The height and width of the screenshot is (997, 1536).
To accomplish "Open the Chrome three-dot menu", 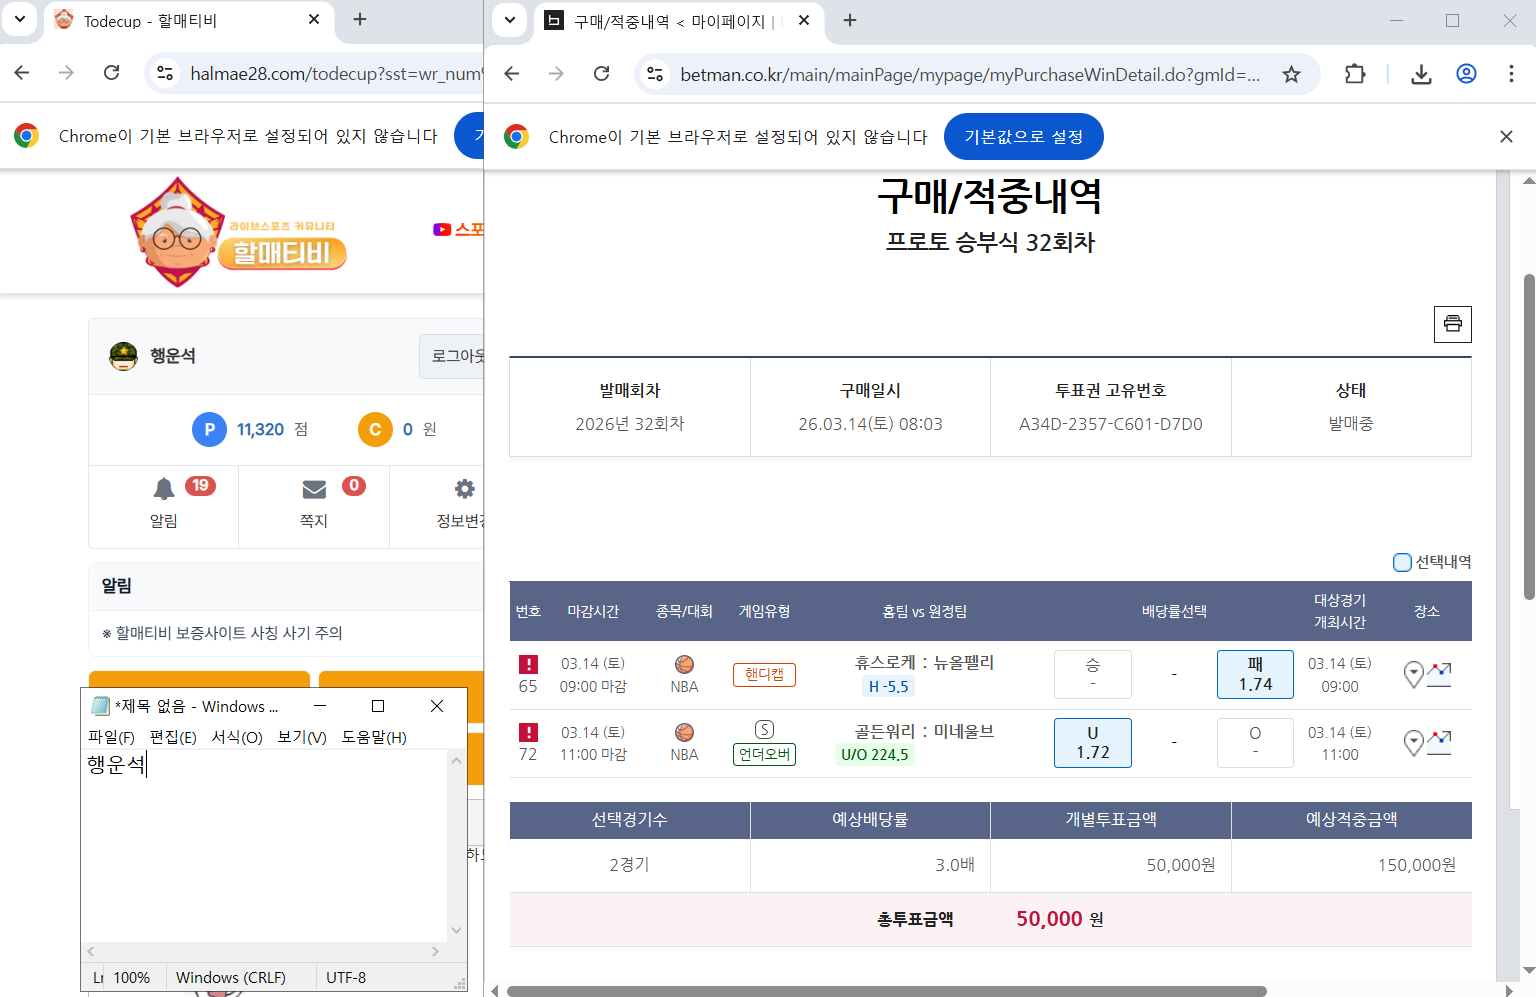I will coord(1510,74).
